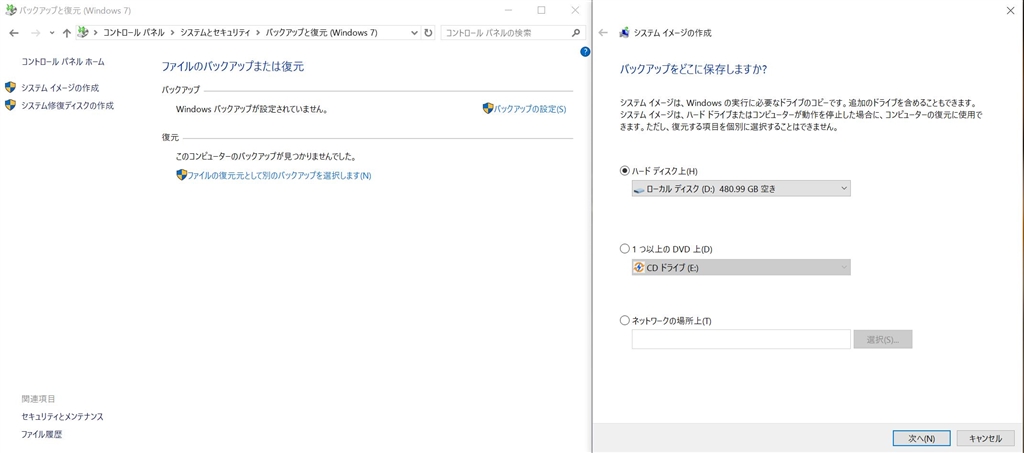Click キャンセル button
This screenshot has height=453, width=1024.
click(x=985, y=438)
